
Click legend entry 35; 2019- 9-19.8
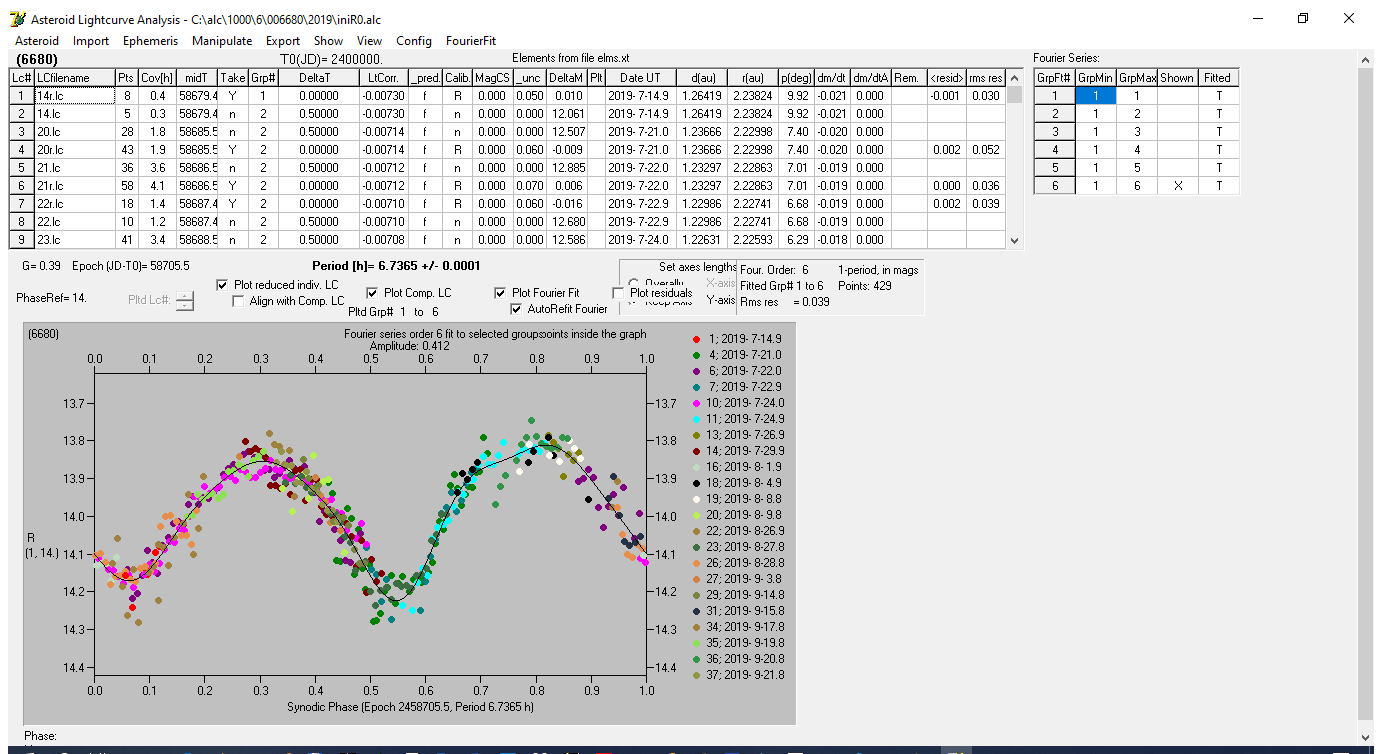pyautogui.click(x=738, y=643)
